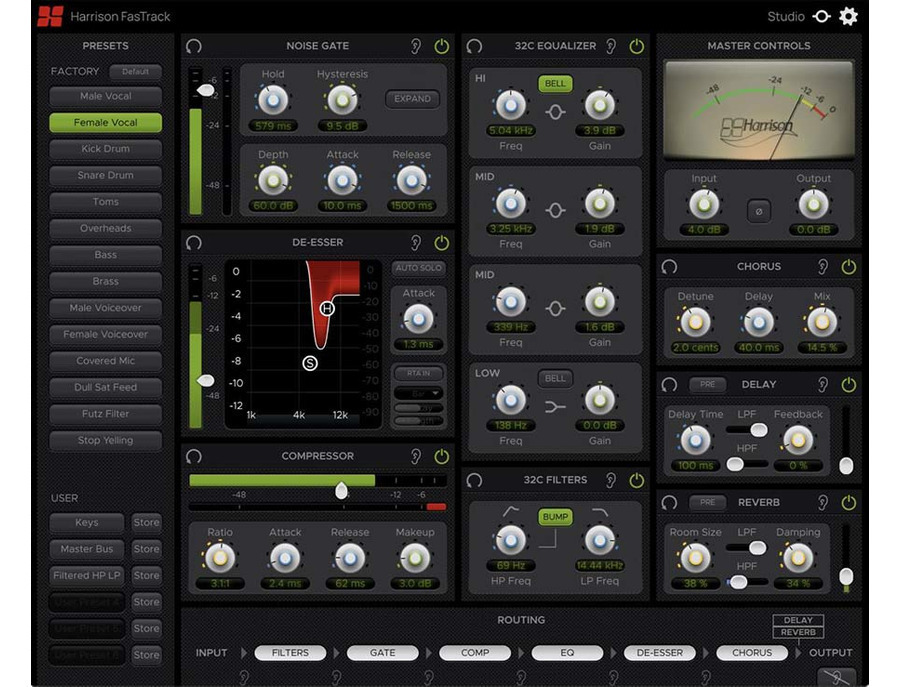
Task: Set Delay to PRE routing
Action: point(707,385)
